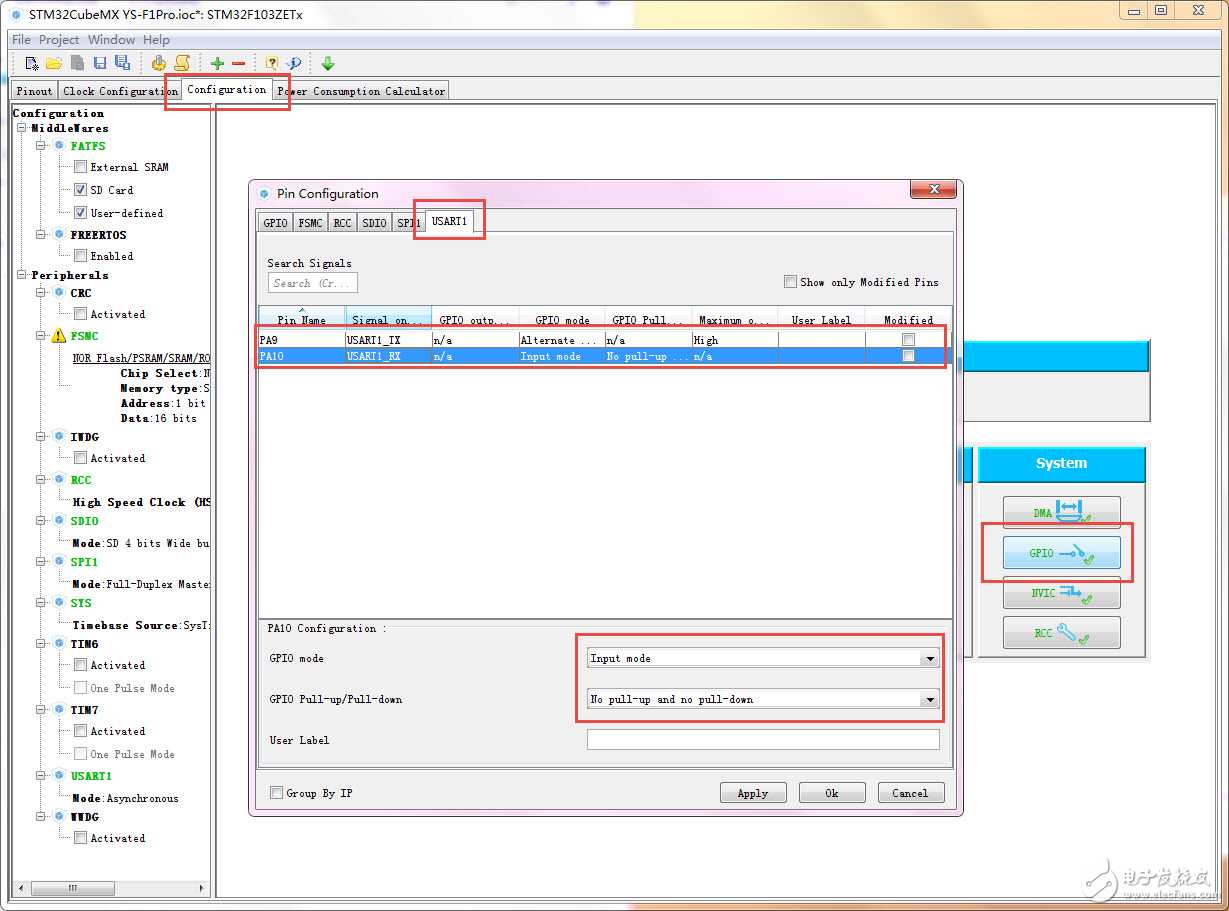Collapse the USART1 tree node

[42, 776]
